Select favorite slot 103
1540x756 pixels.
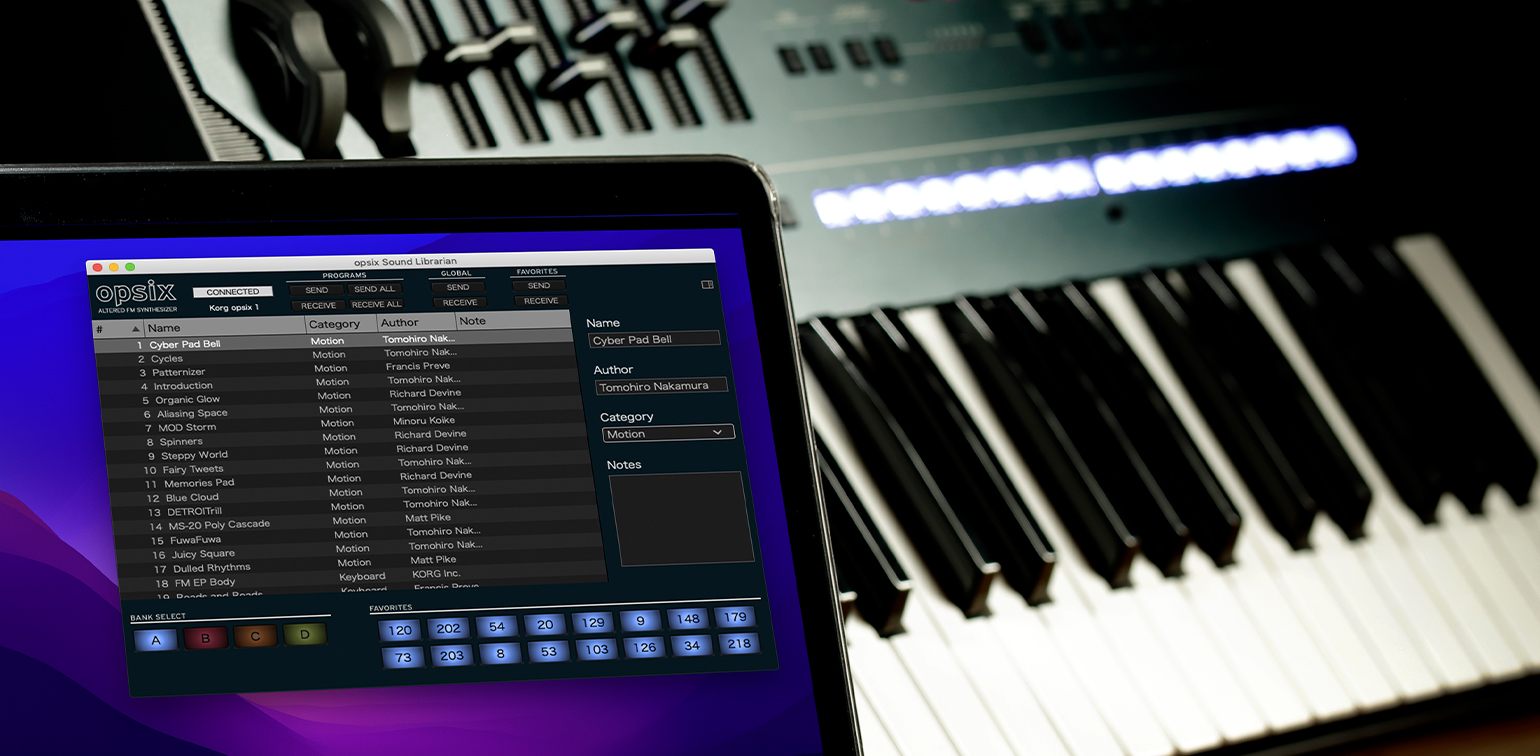coord(596,649)
